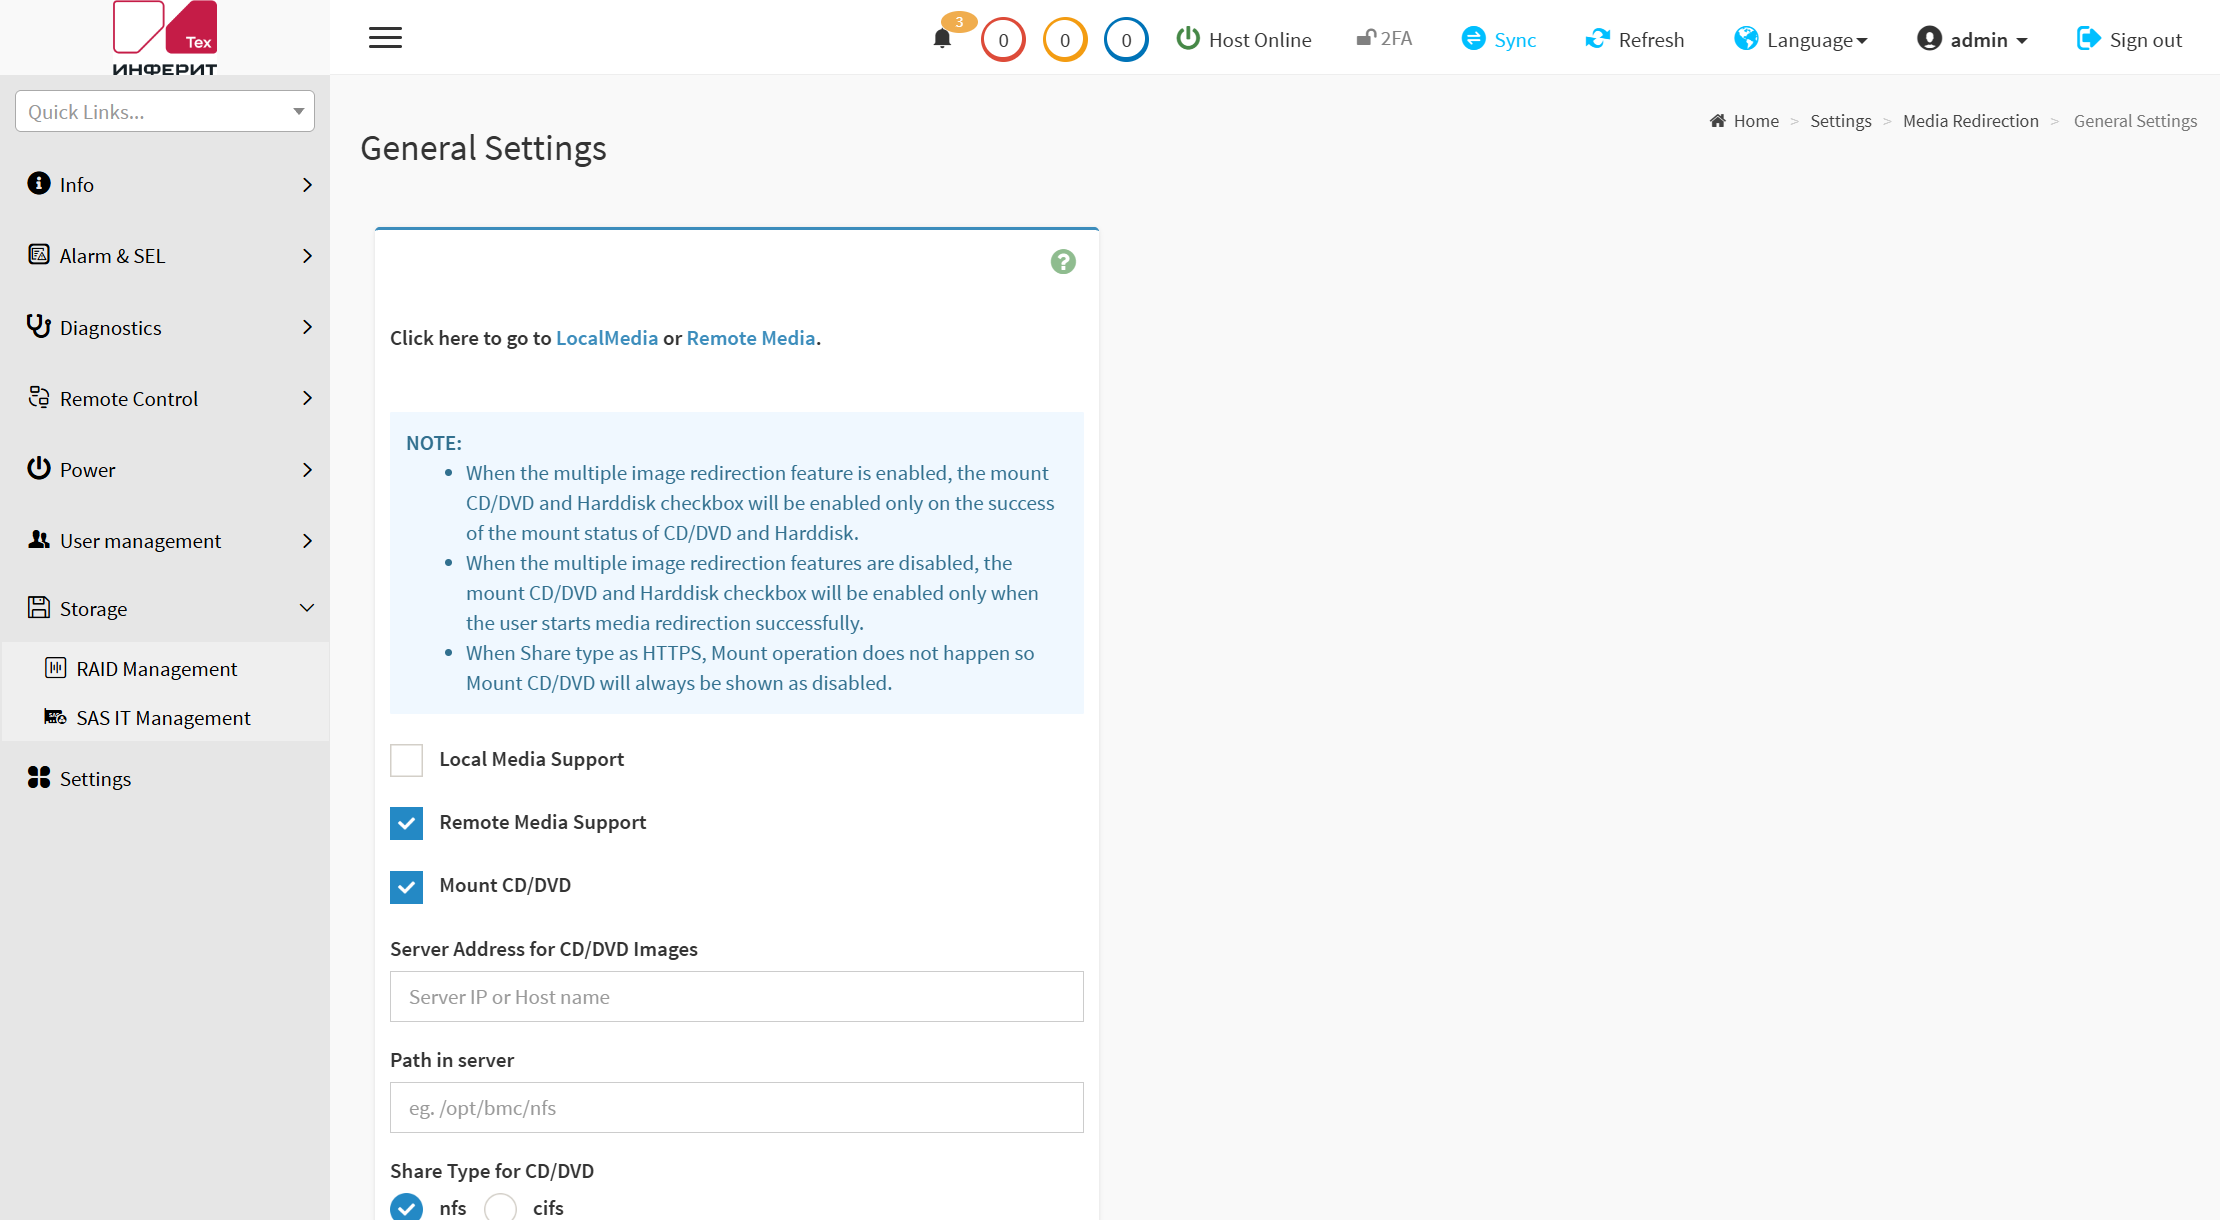Uncheck Remote Media Support checkbox
The width and height of the screenshot is (2220, 1220).
[x=406, y=823]
